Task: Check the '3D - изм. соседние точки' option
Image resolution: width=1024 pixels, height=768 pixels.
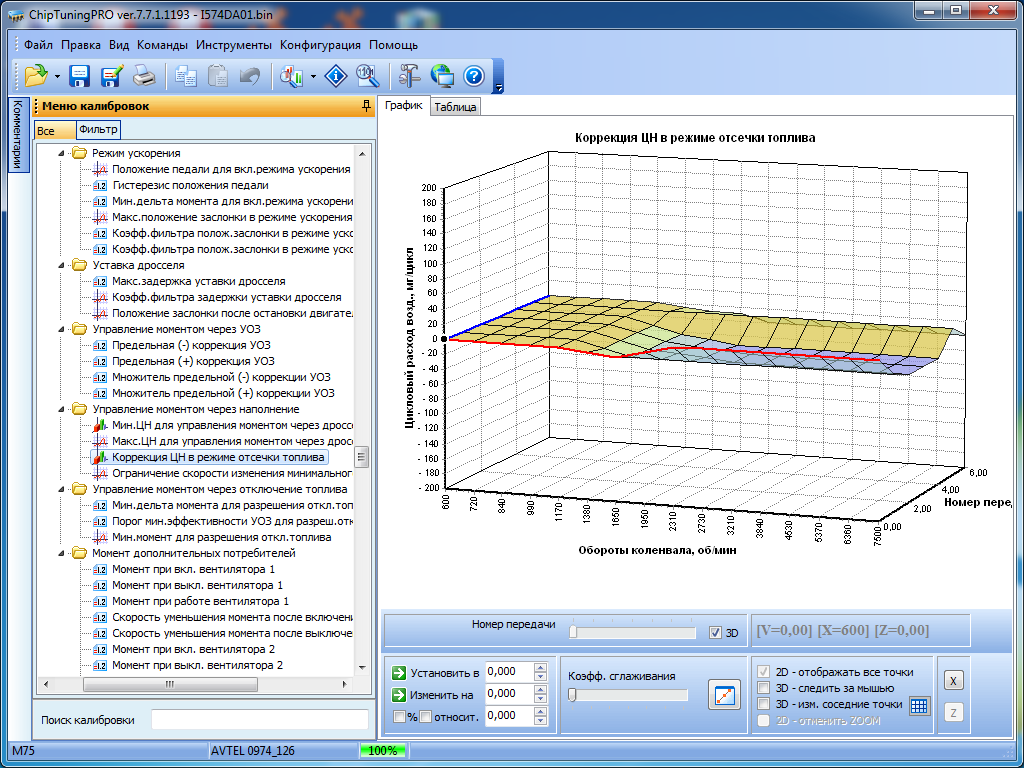Action: 765,704
